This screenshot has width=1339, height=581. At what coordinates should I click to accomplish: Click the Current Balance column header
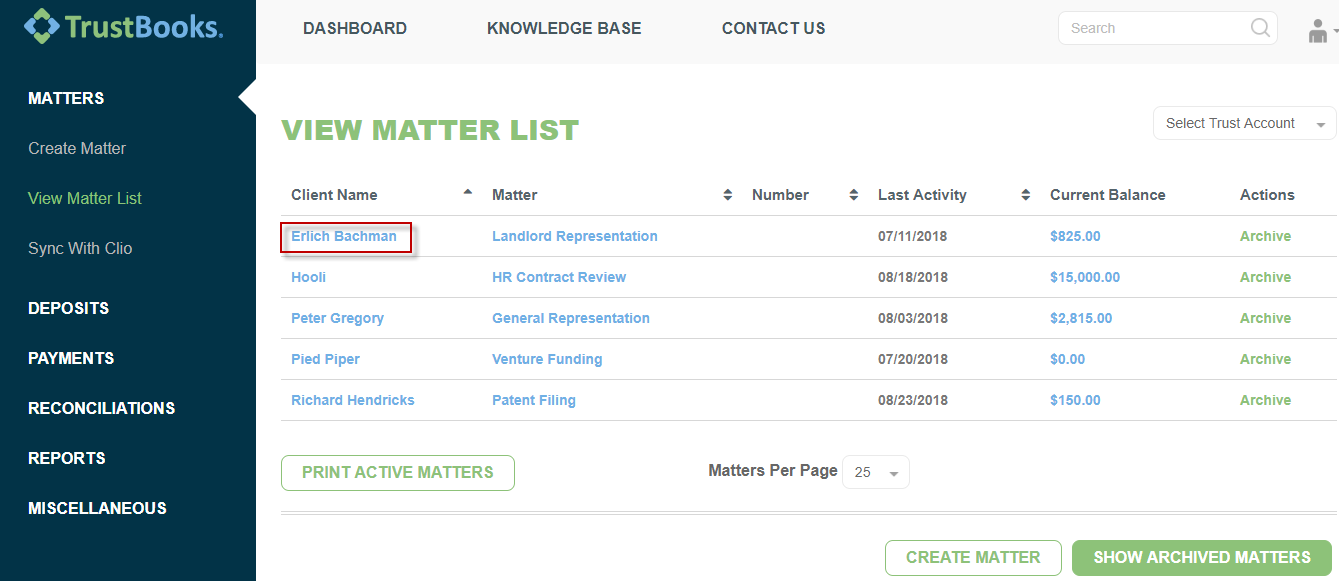click(1107, 195)
